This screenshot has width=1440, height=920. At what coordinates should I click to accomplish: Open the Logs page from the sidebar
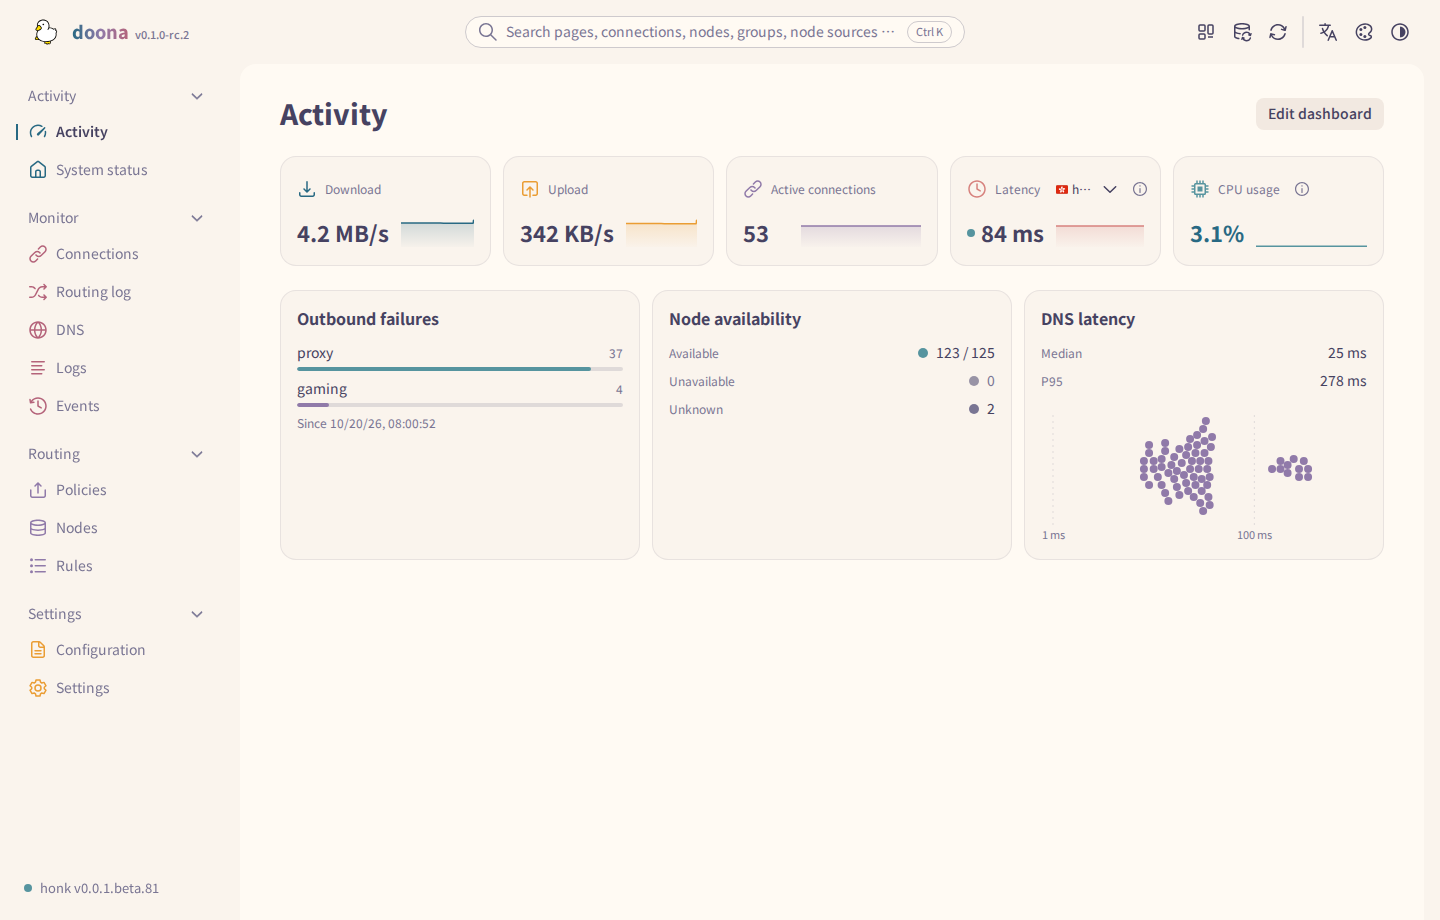(x=116, y=368)
